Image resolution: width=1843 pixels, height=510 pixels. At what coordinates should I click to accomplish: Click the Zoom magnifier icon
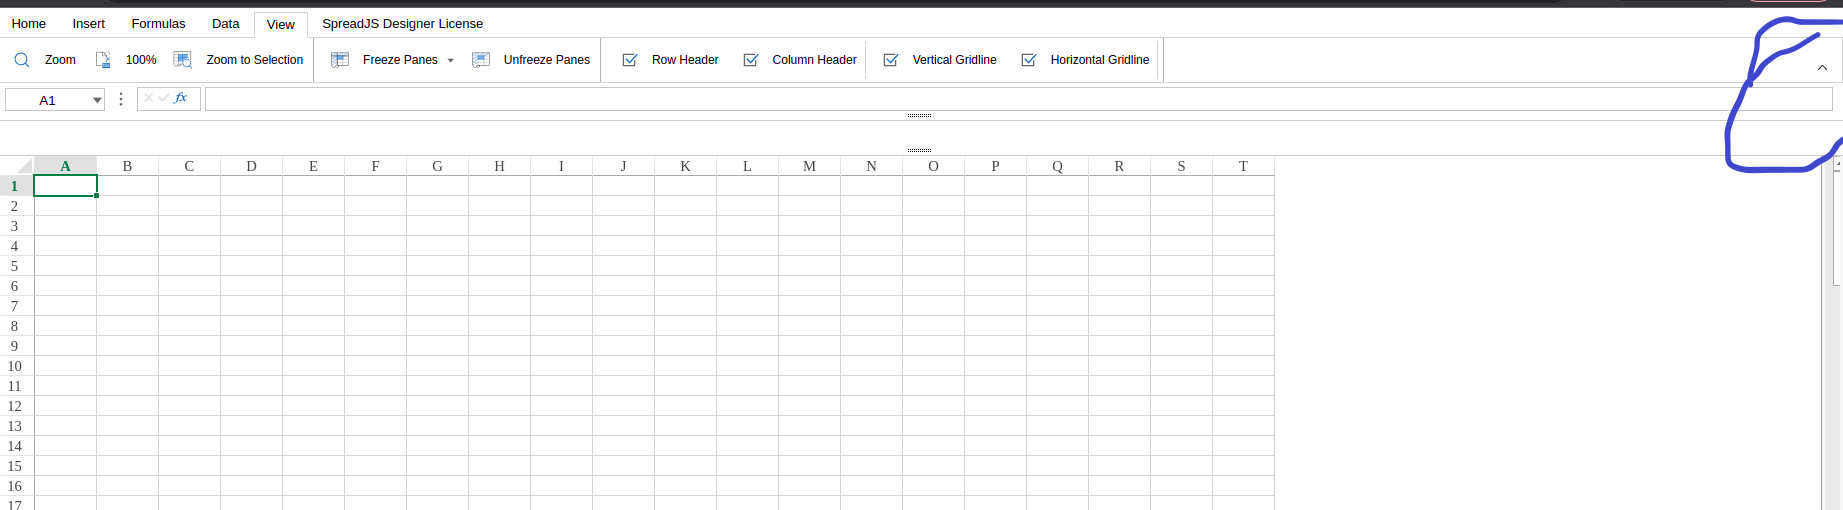pos(22,60)
